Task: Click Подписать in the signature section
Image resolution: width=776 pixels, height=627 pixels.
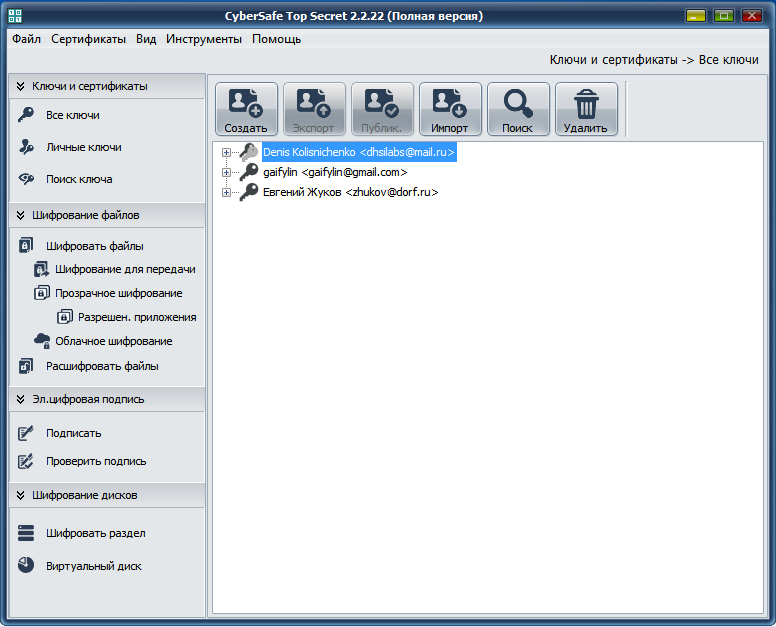Action: [x=73, y=433]
